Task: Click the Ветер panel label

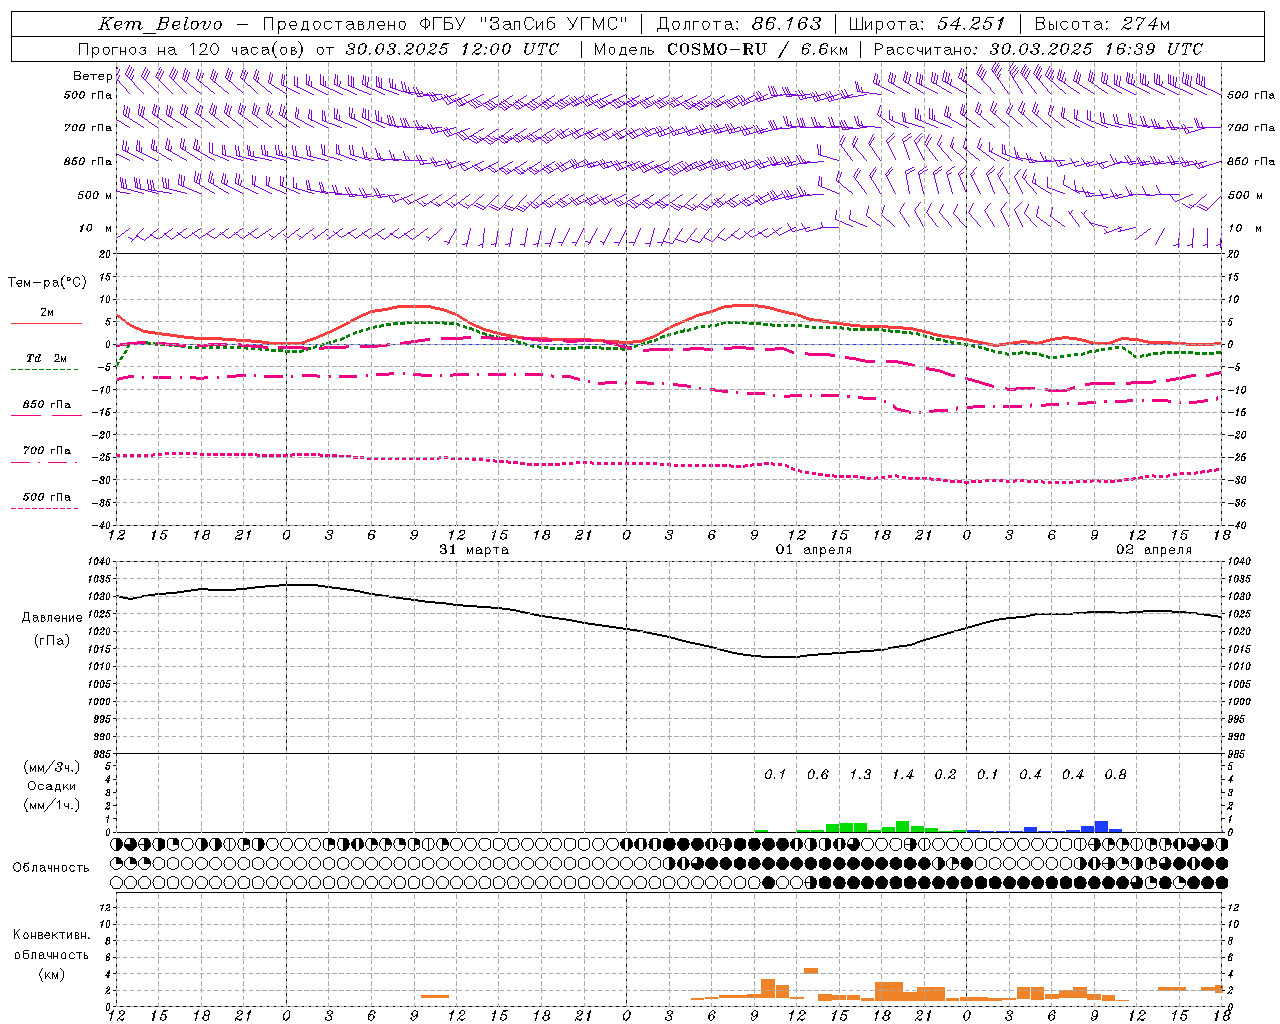Action: [93, 76]
